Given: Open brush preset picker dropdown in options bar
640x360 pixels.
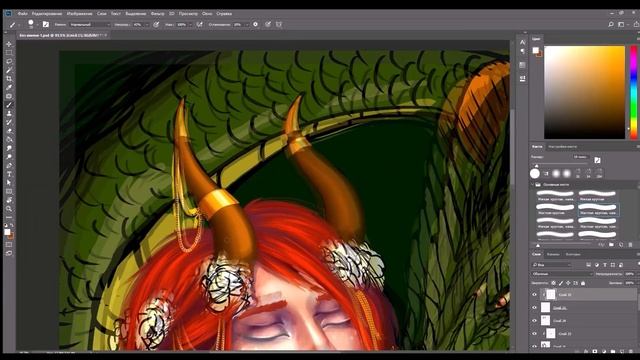Looking at the screenshot, I should (x=37, y=25).
